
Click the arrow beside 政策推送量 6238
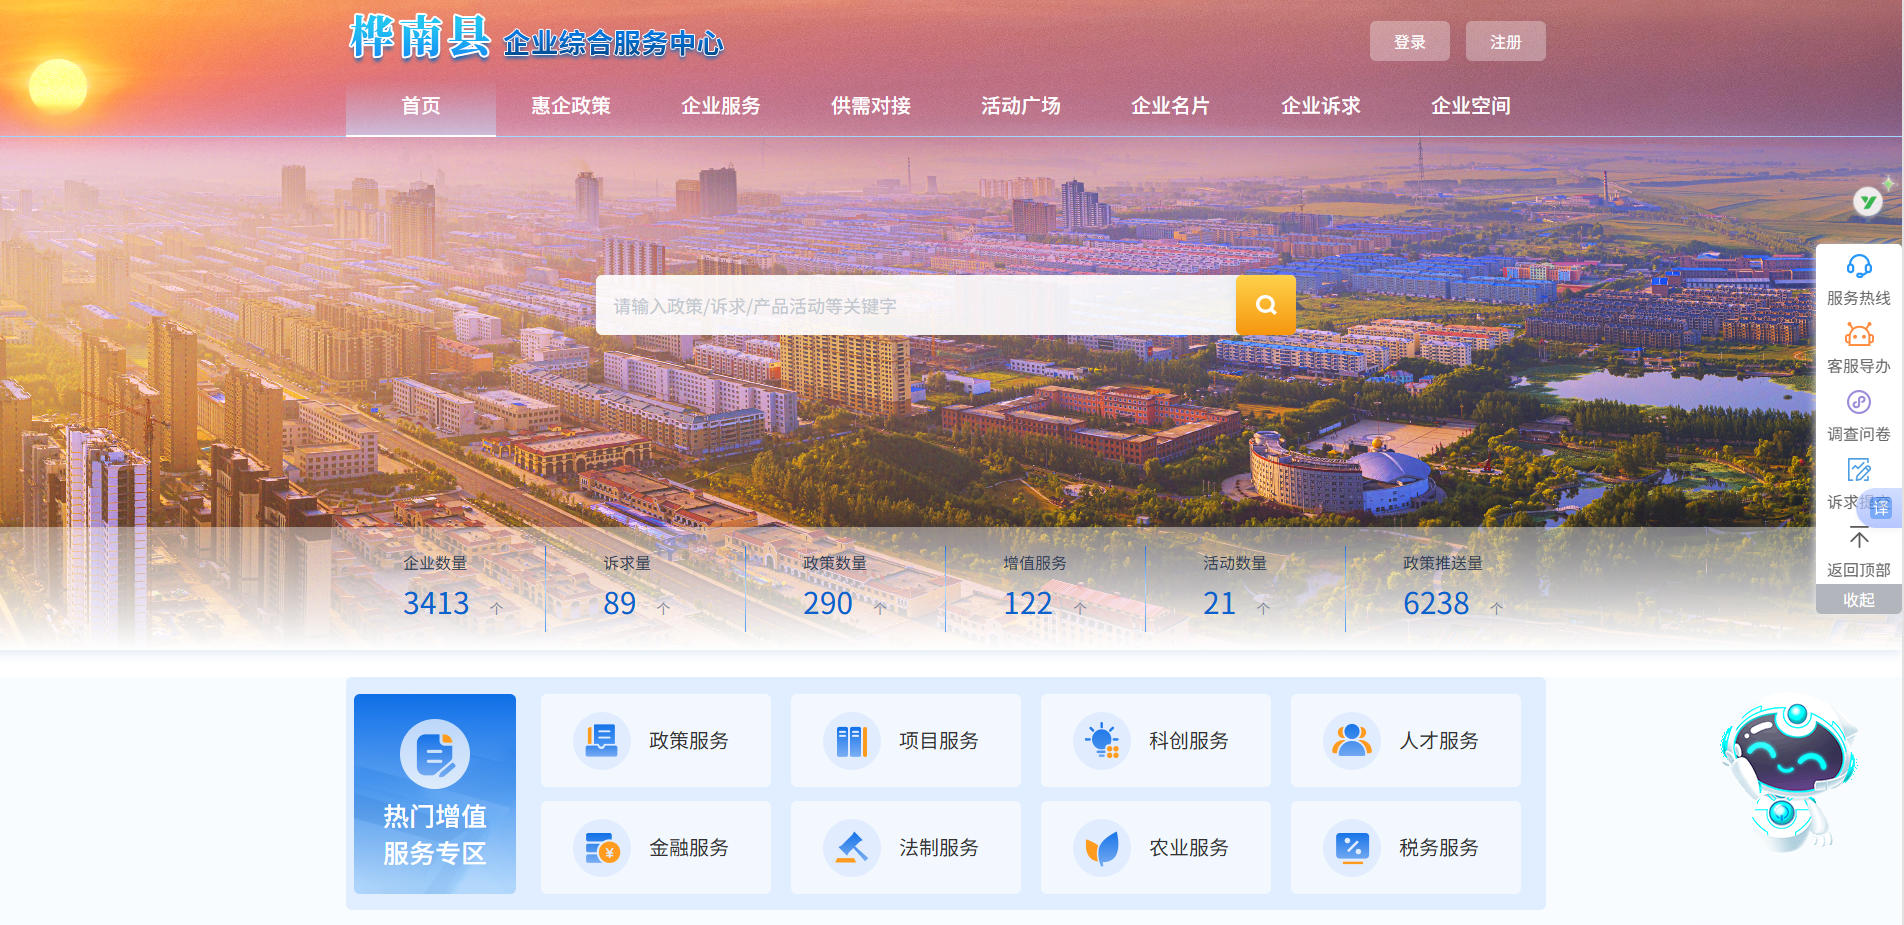click(x=1496, y=607)
